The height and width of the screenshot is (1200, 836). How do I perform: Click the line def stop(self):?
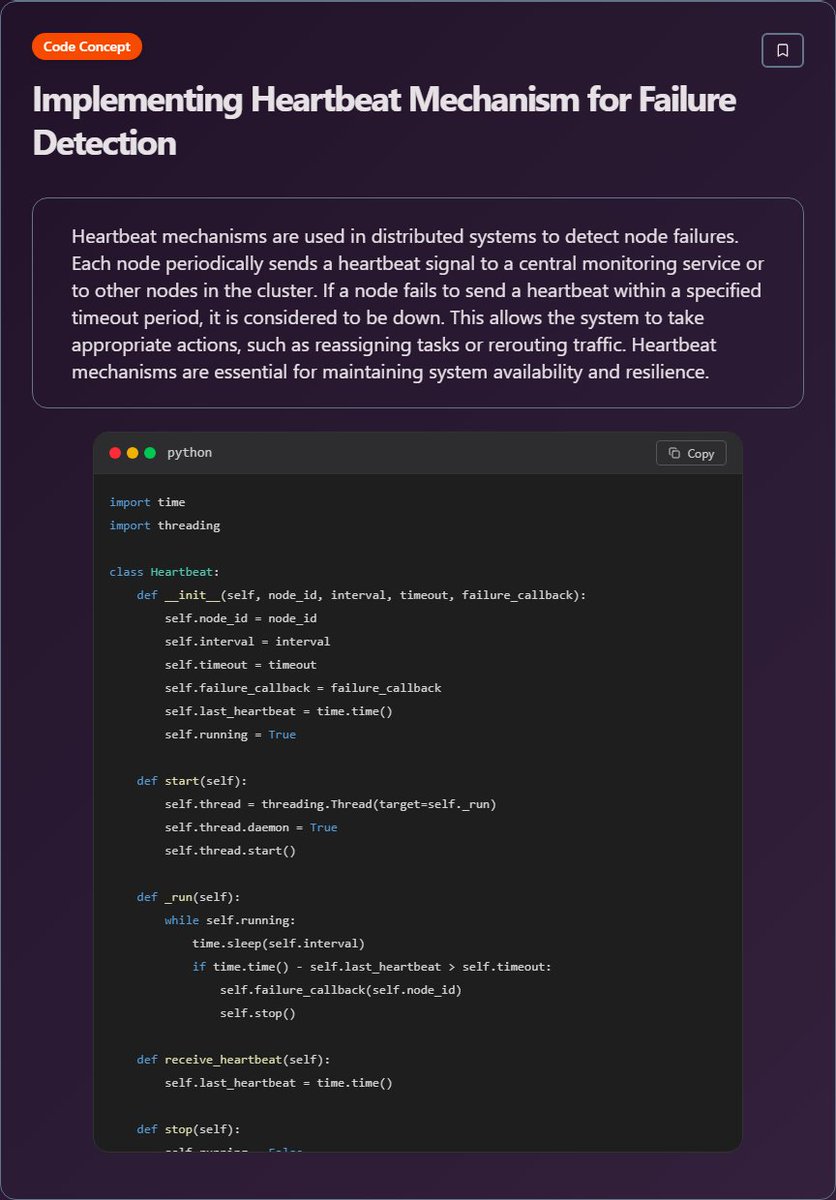[x=189, y=1129]
